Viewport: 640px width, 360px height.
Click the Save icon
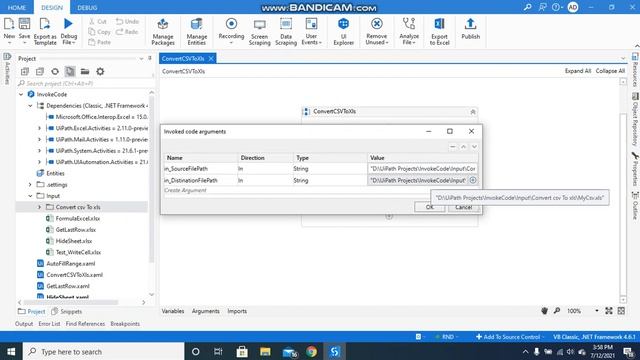click(x=24, y=24)
